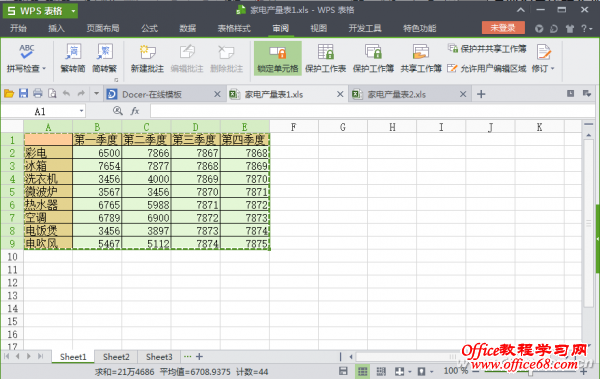Screen dimensions: 600x379
Task: Expand the quick access toolbar dropdown
Action: point(96,93)
